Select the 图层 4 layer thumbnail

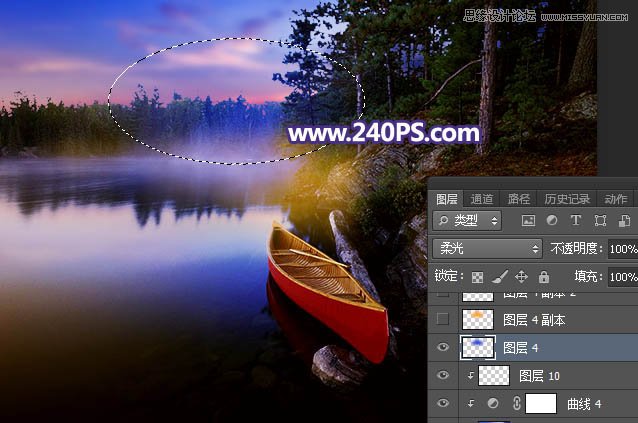tap(478, 347)
